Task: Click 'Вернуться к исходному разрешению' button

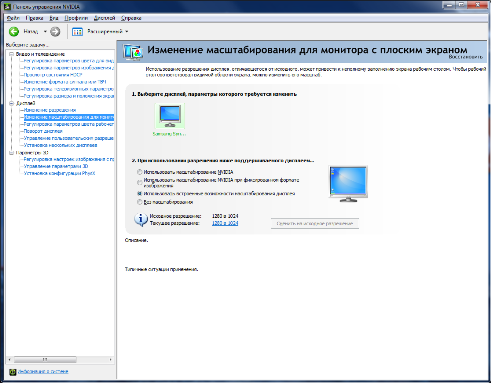Action: (x=315, y=223)
